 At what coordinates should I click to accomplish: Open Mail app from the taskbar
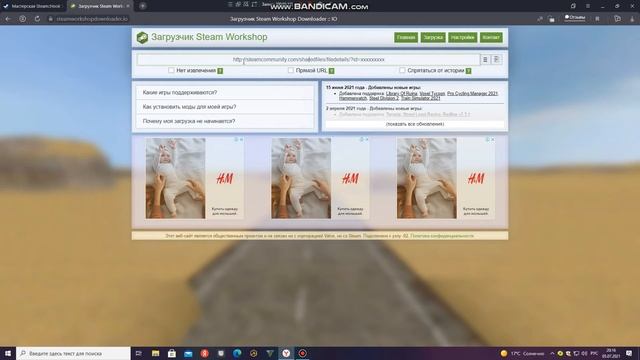(x=188, y=353)
